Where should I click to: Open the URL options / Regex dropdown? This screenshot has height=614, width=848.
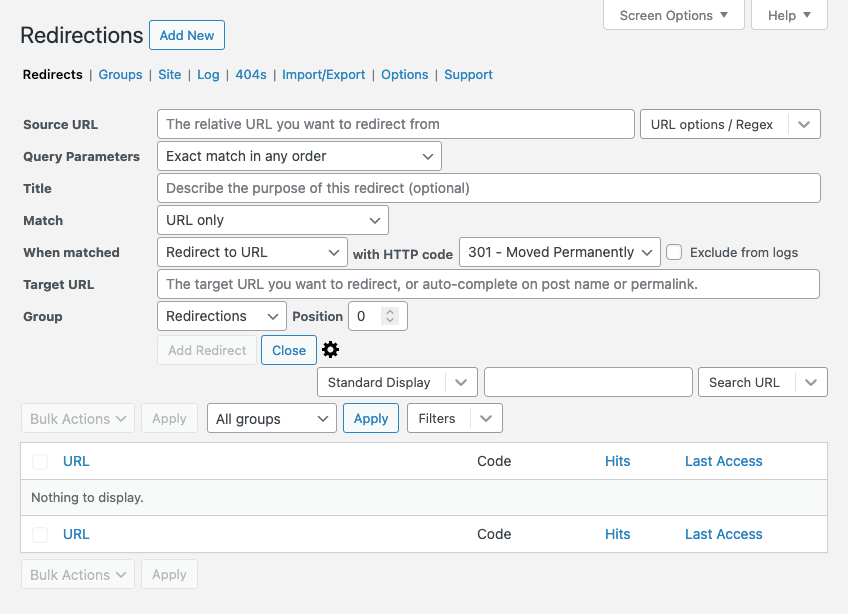pyautogui.click(x=730, y=124)
